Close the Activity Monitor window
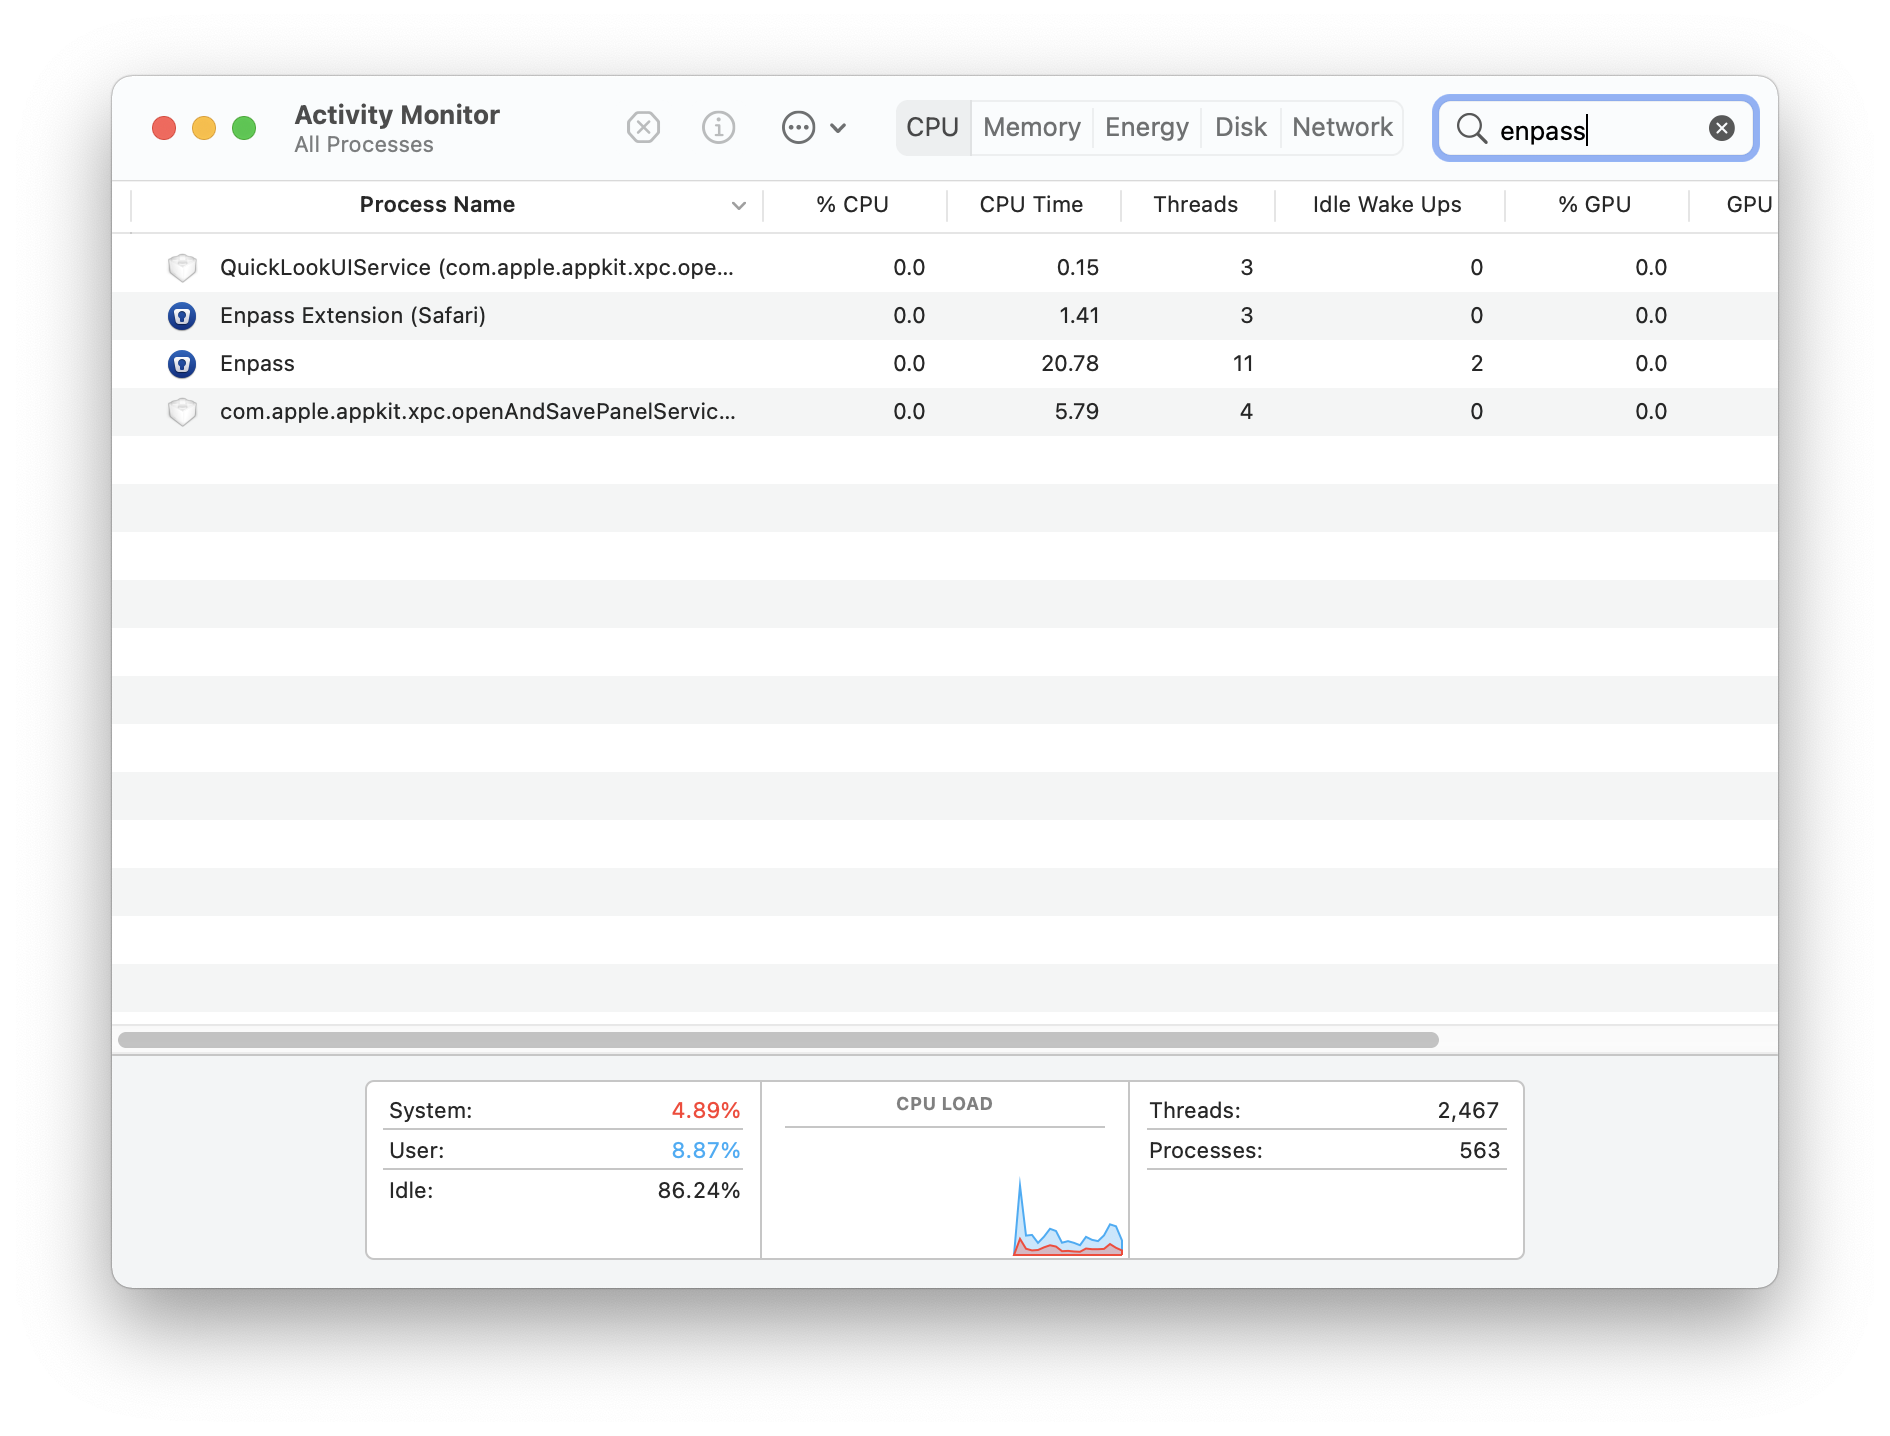This screenshot has width=1890, height=1436. [x=164, y=128]
